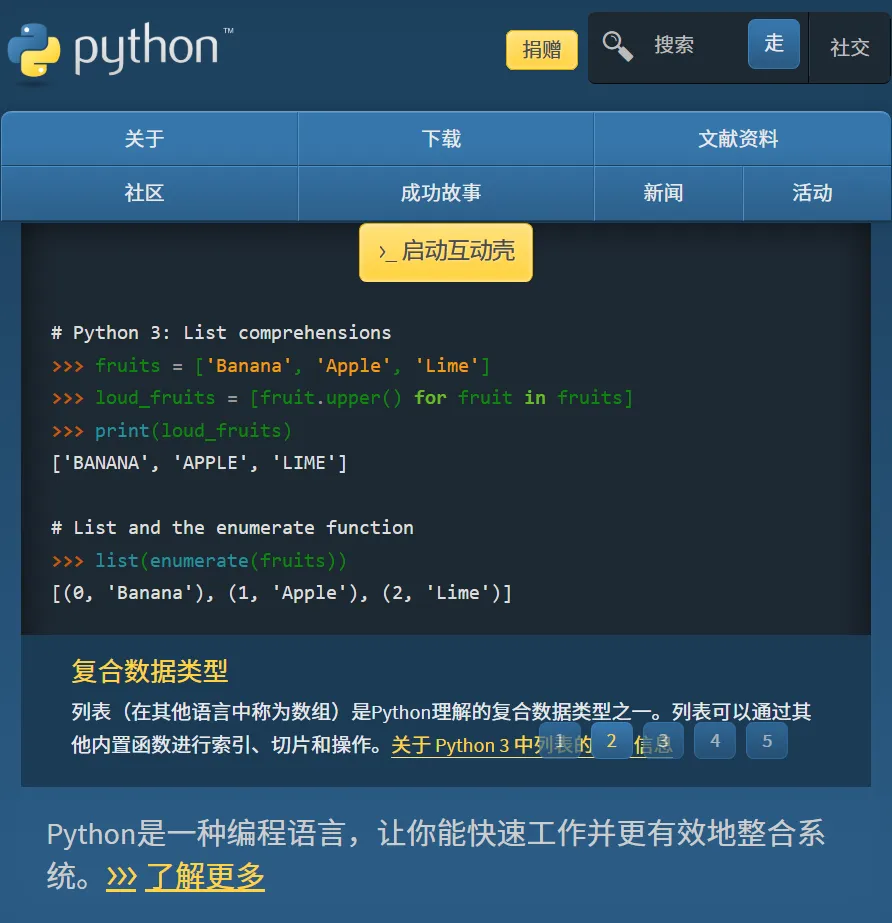Screen dimensions: 892x923
Task: Open the 关于 navigation item
Action: (150, 139)
